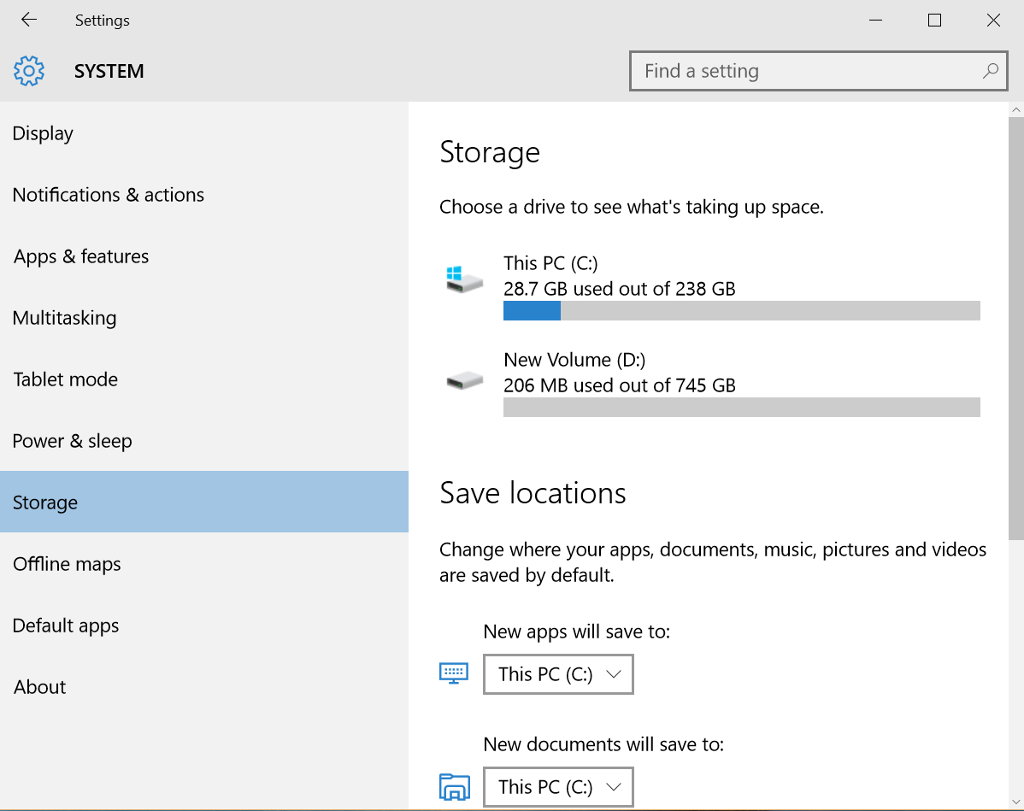Click the keyboard icon beside new apps

(x=454, y=673)
